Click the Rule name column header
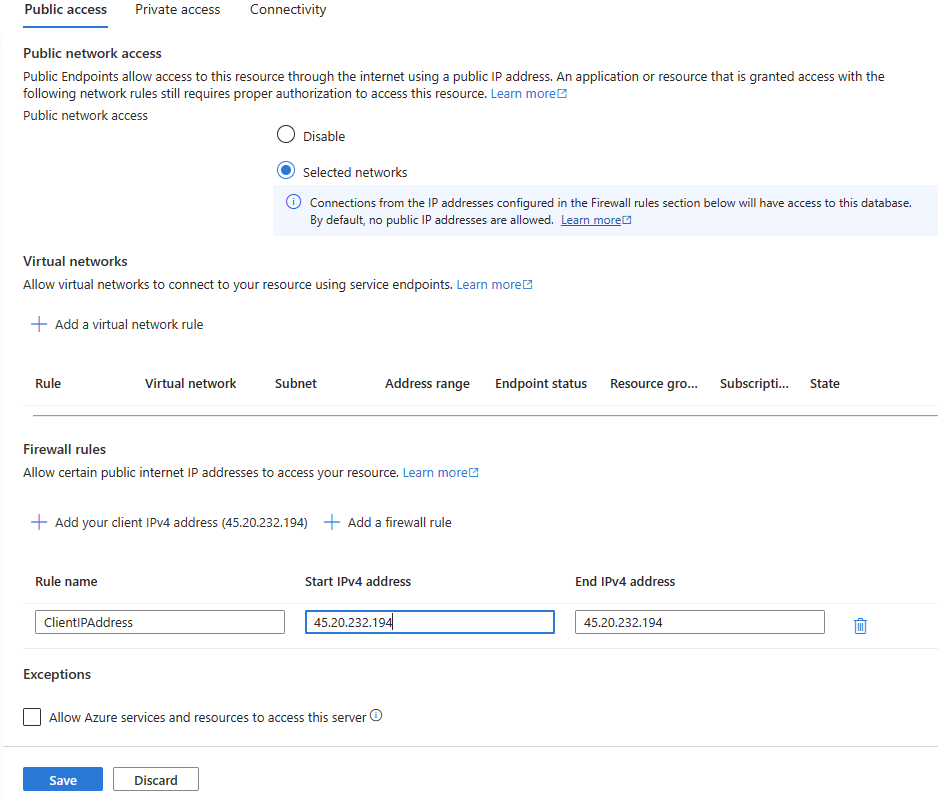 coord(66,581)
